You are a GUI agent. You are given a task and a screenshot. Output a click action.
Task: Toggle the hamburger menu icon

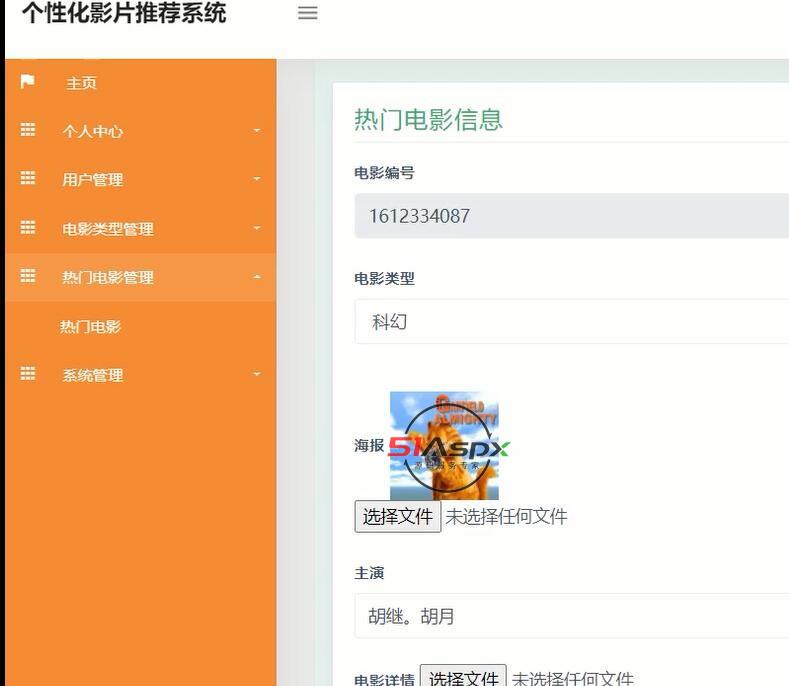[307, 13]
